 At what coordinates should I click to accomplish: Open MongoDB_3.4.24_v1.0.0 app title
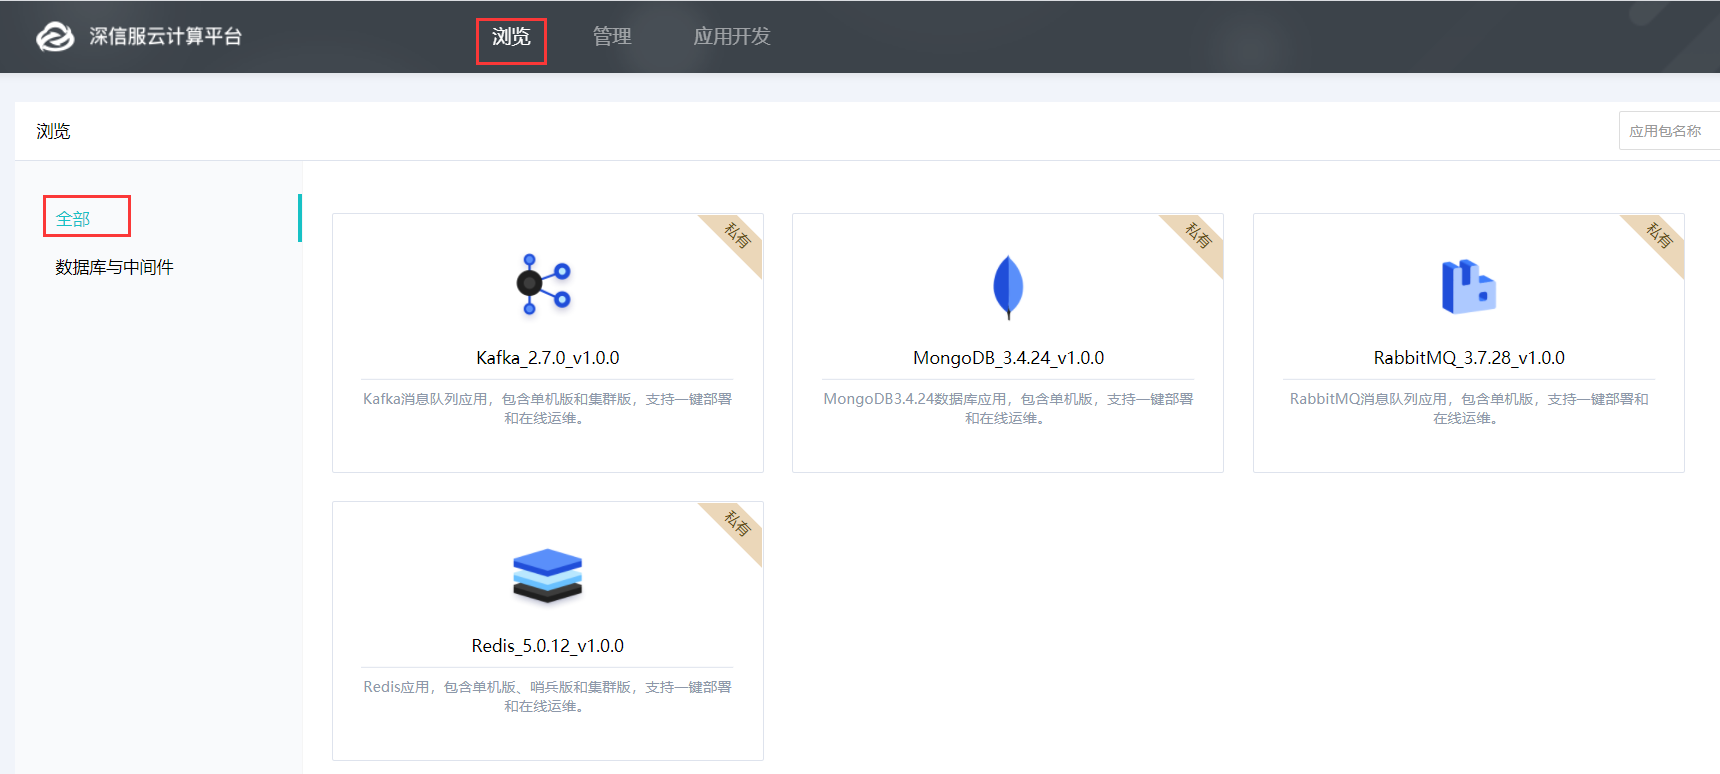[x=1008, y=358]
